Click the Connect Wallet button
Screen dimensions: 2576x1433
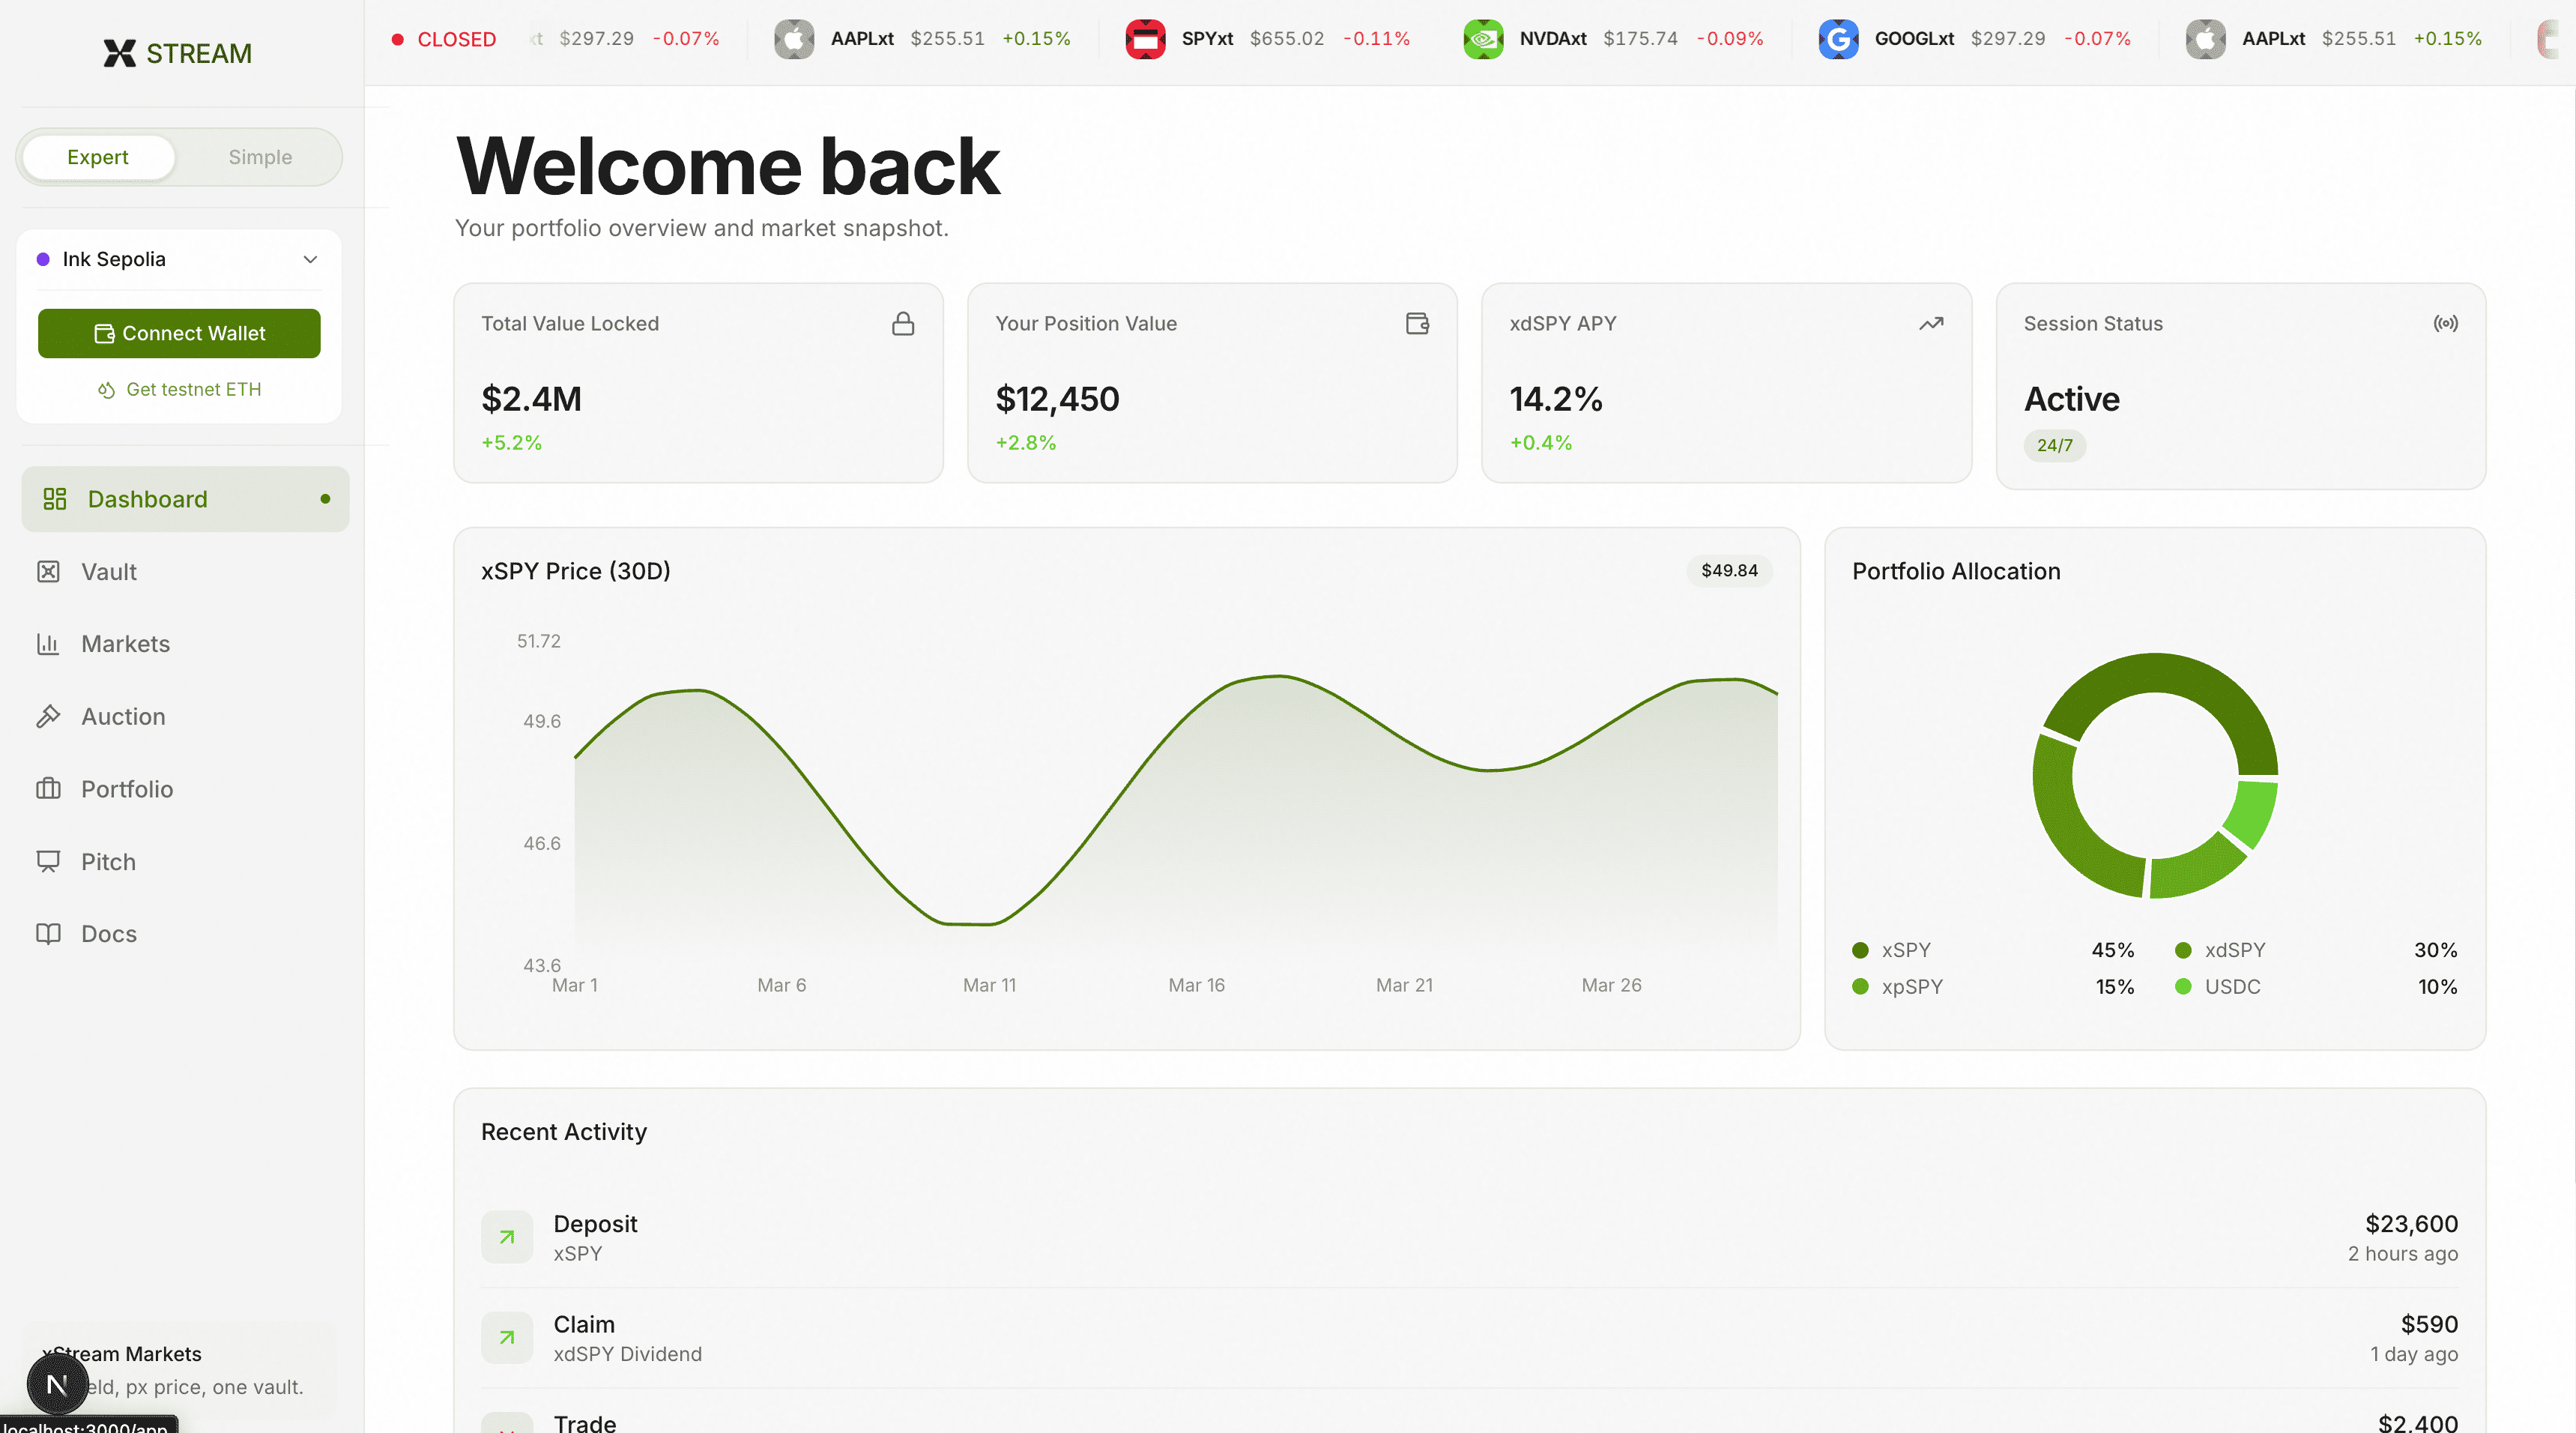click(x=179, y=333)
